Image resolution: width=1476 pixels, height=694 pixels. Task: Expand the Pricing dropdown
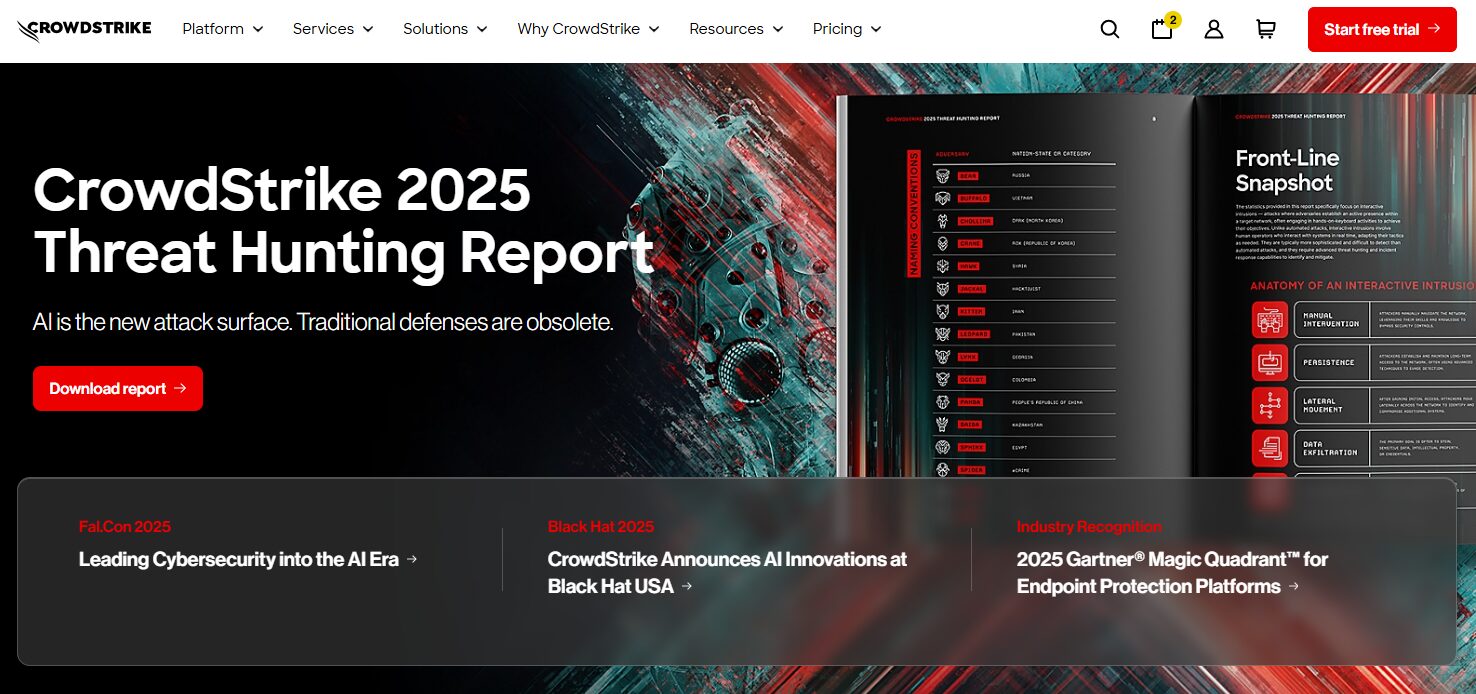point(846,29)
